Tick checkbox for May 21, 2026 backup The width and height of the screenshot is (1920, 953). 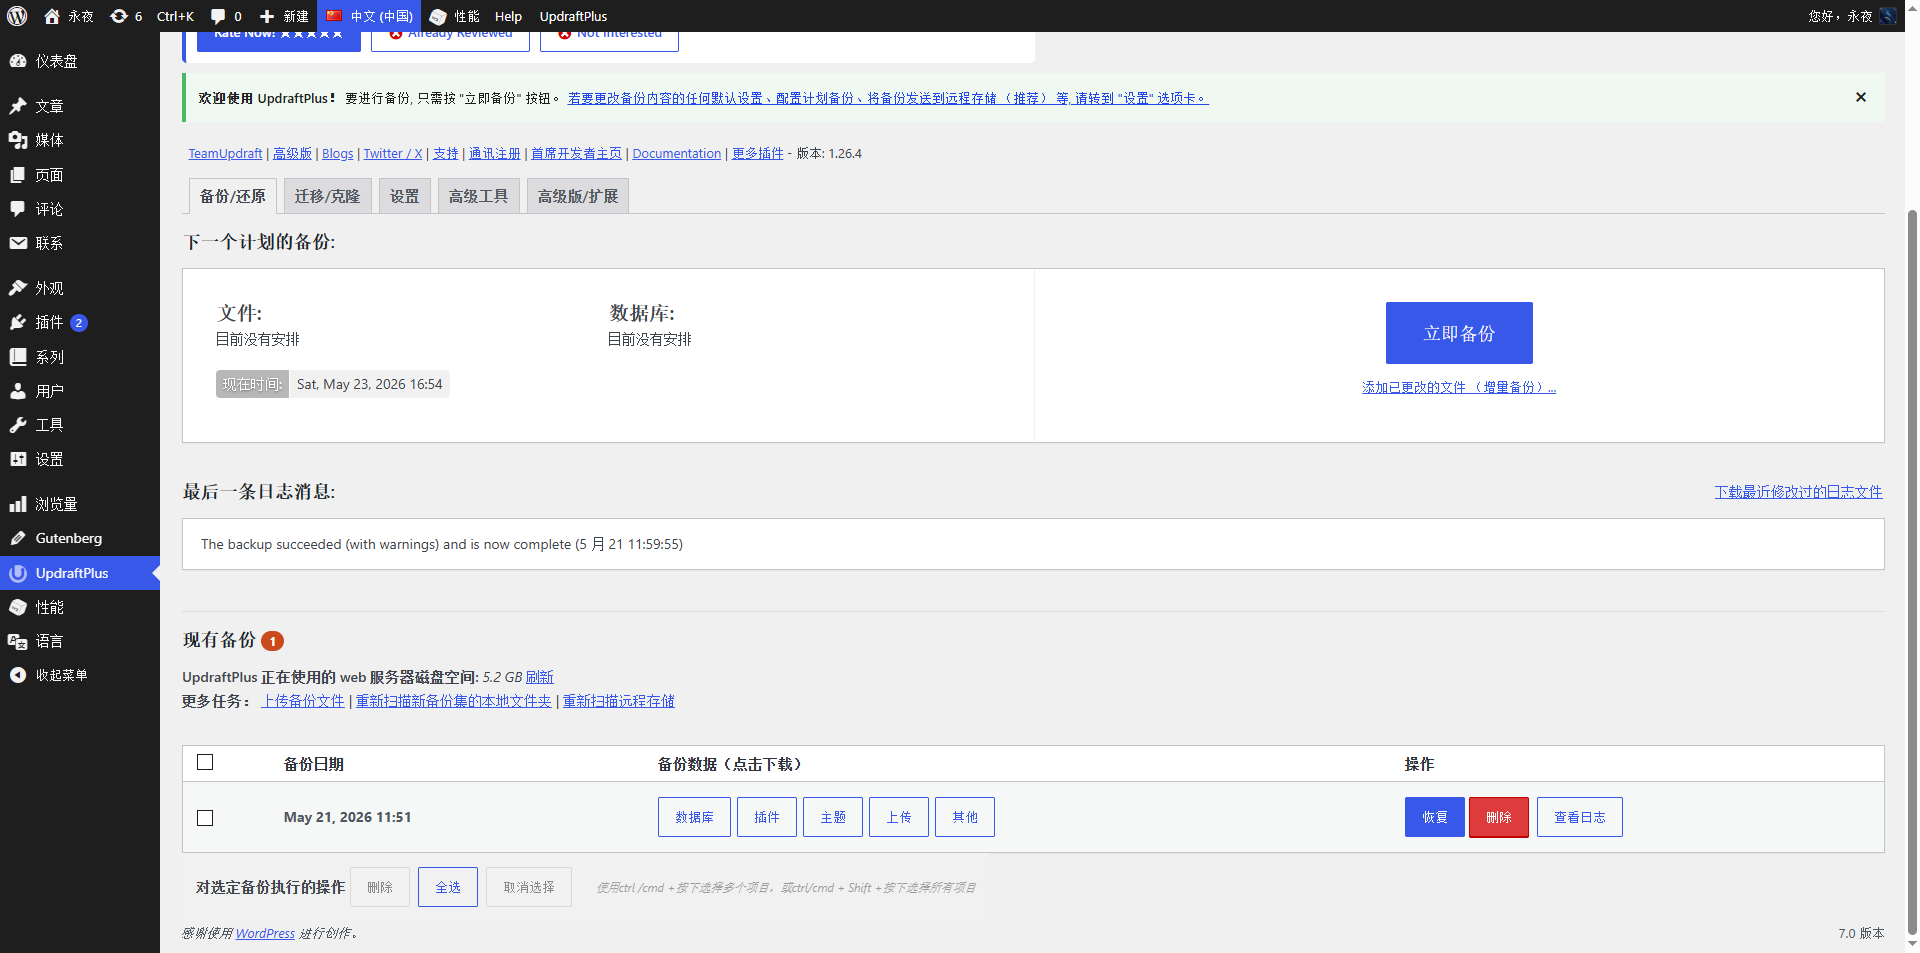click(x=205, y=818)
